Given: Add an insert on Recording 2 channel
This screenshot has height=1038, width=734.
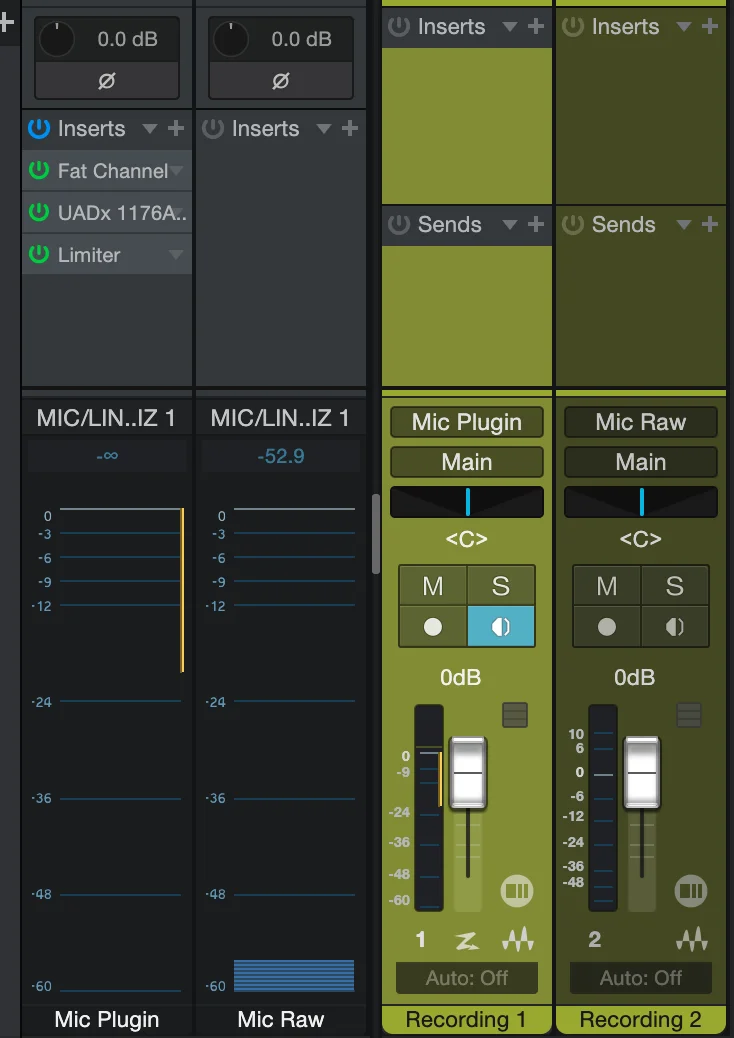Looking at the screenshot, I should click(x=710, y=26).
